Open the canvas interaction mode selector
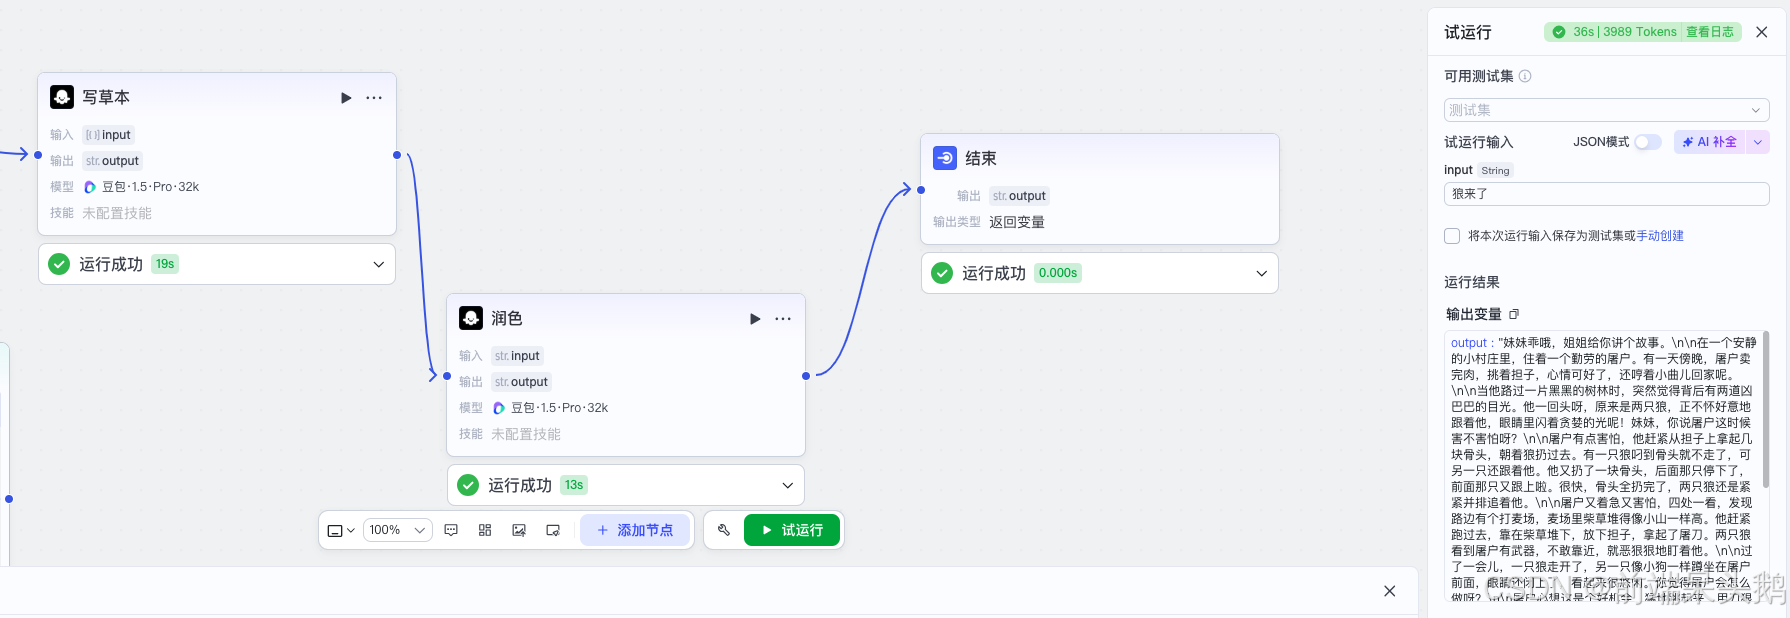This screenshot has height=618, width=1790. tap(341, 530)
